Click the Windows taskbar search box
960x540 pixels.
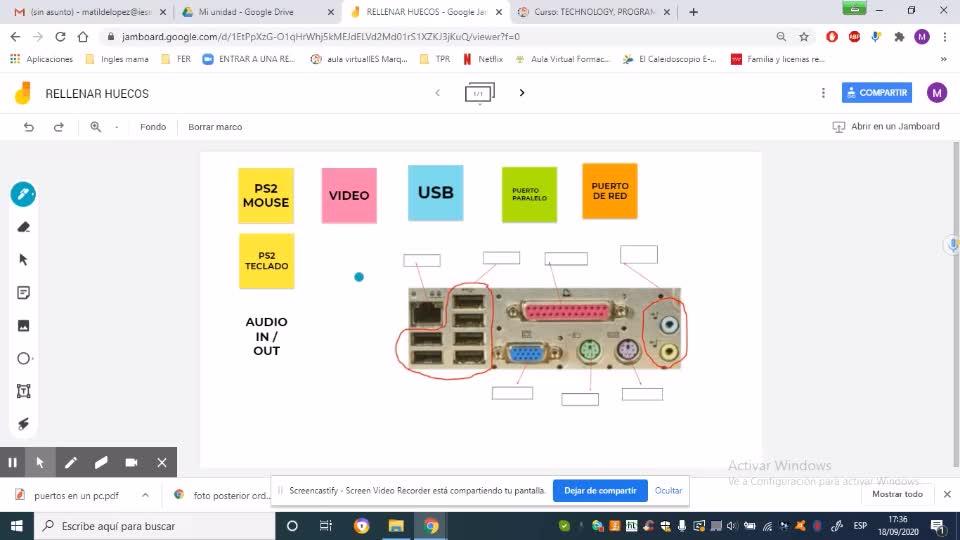[155, 526]
